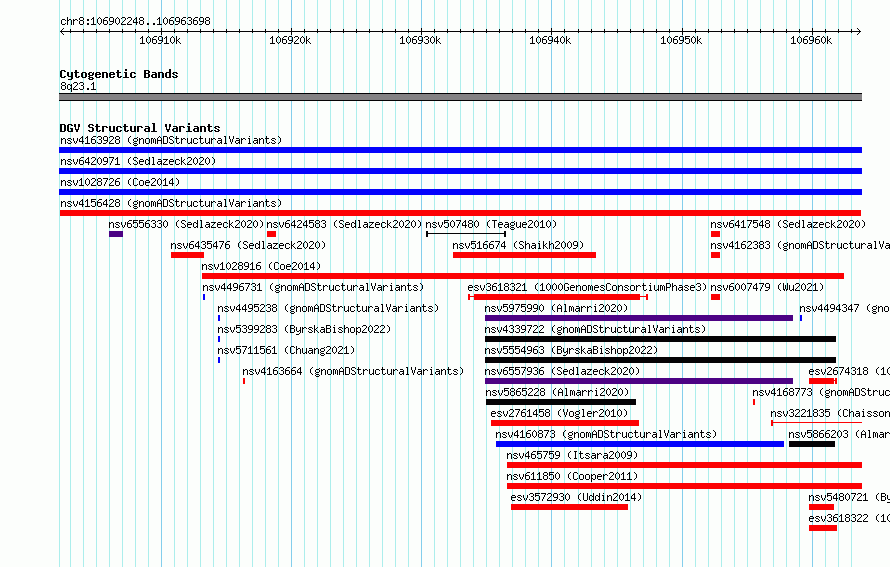
Task: Click the red nsv465759 variant bar
Action: [685, 465]
